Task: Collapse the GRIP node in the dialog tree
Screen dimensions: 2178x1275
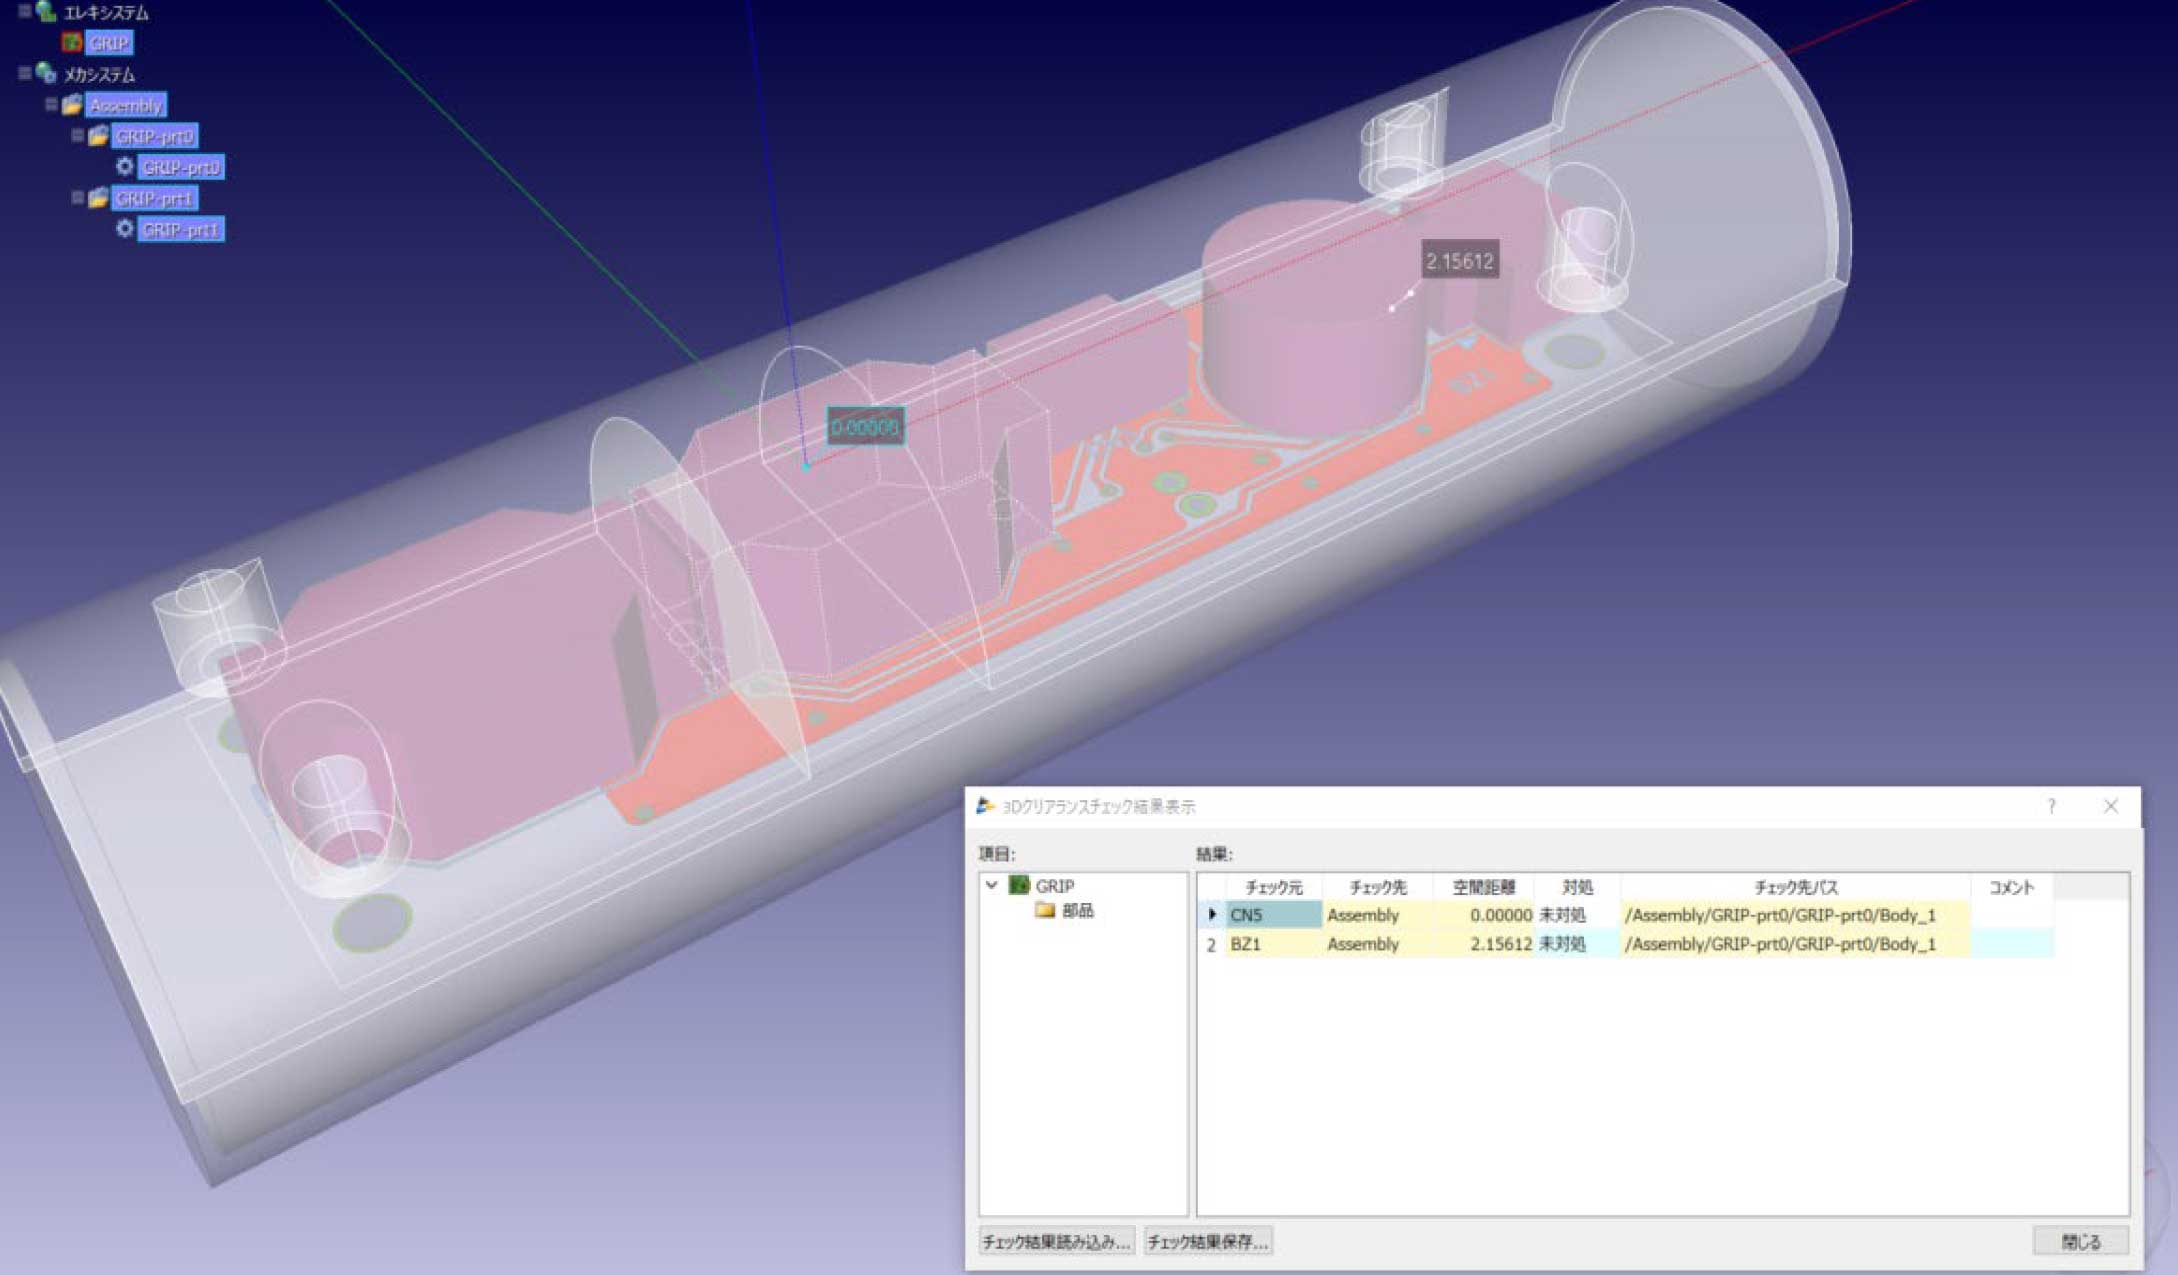Action: coord(991,885)
